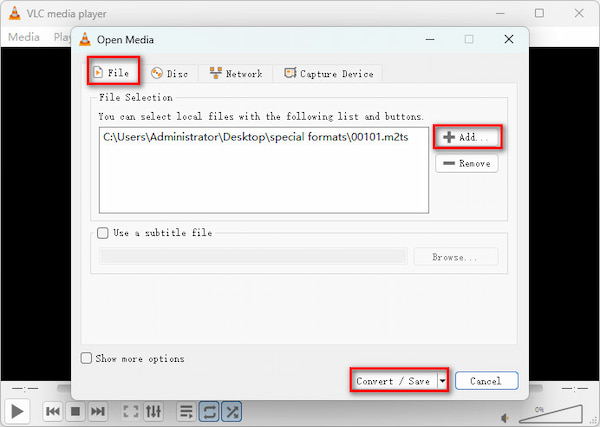Maximize the VLC media player window
Screen dimensions: 600x427
coord(539,13)
